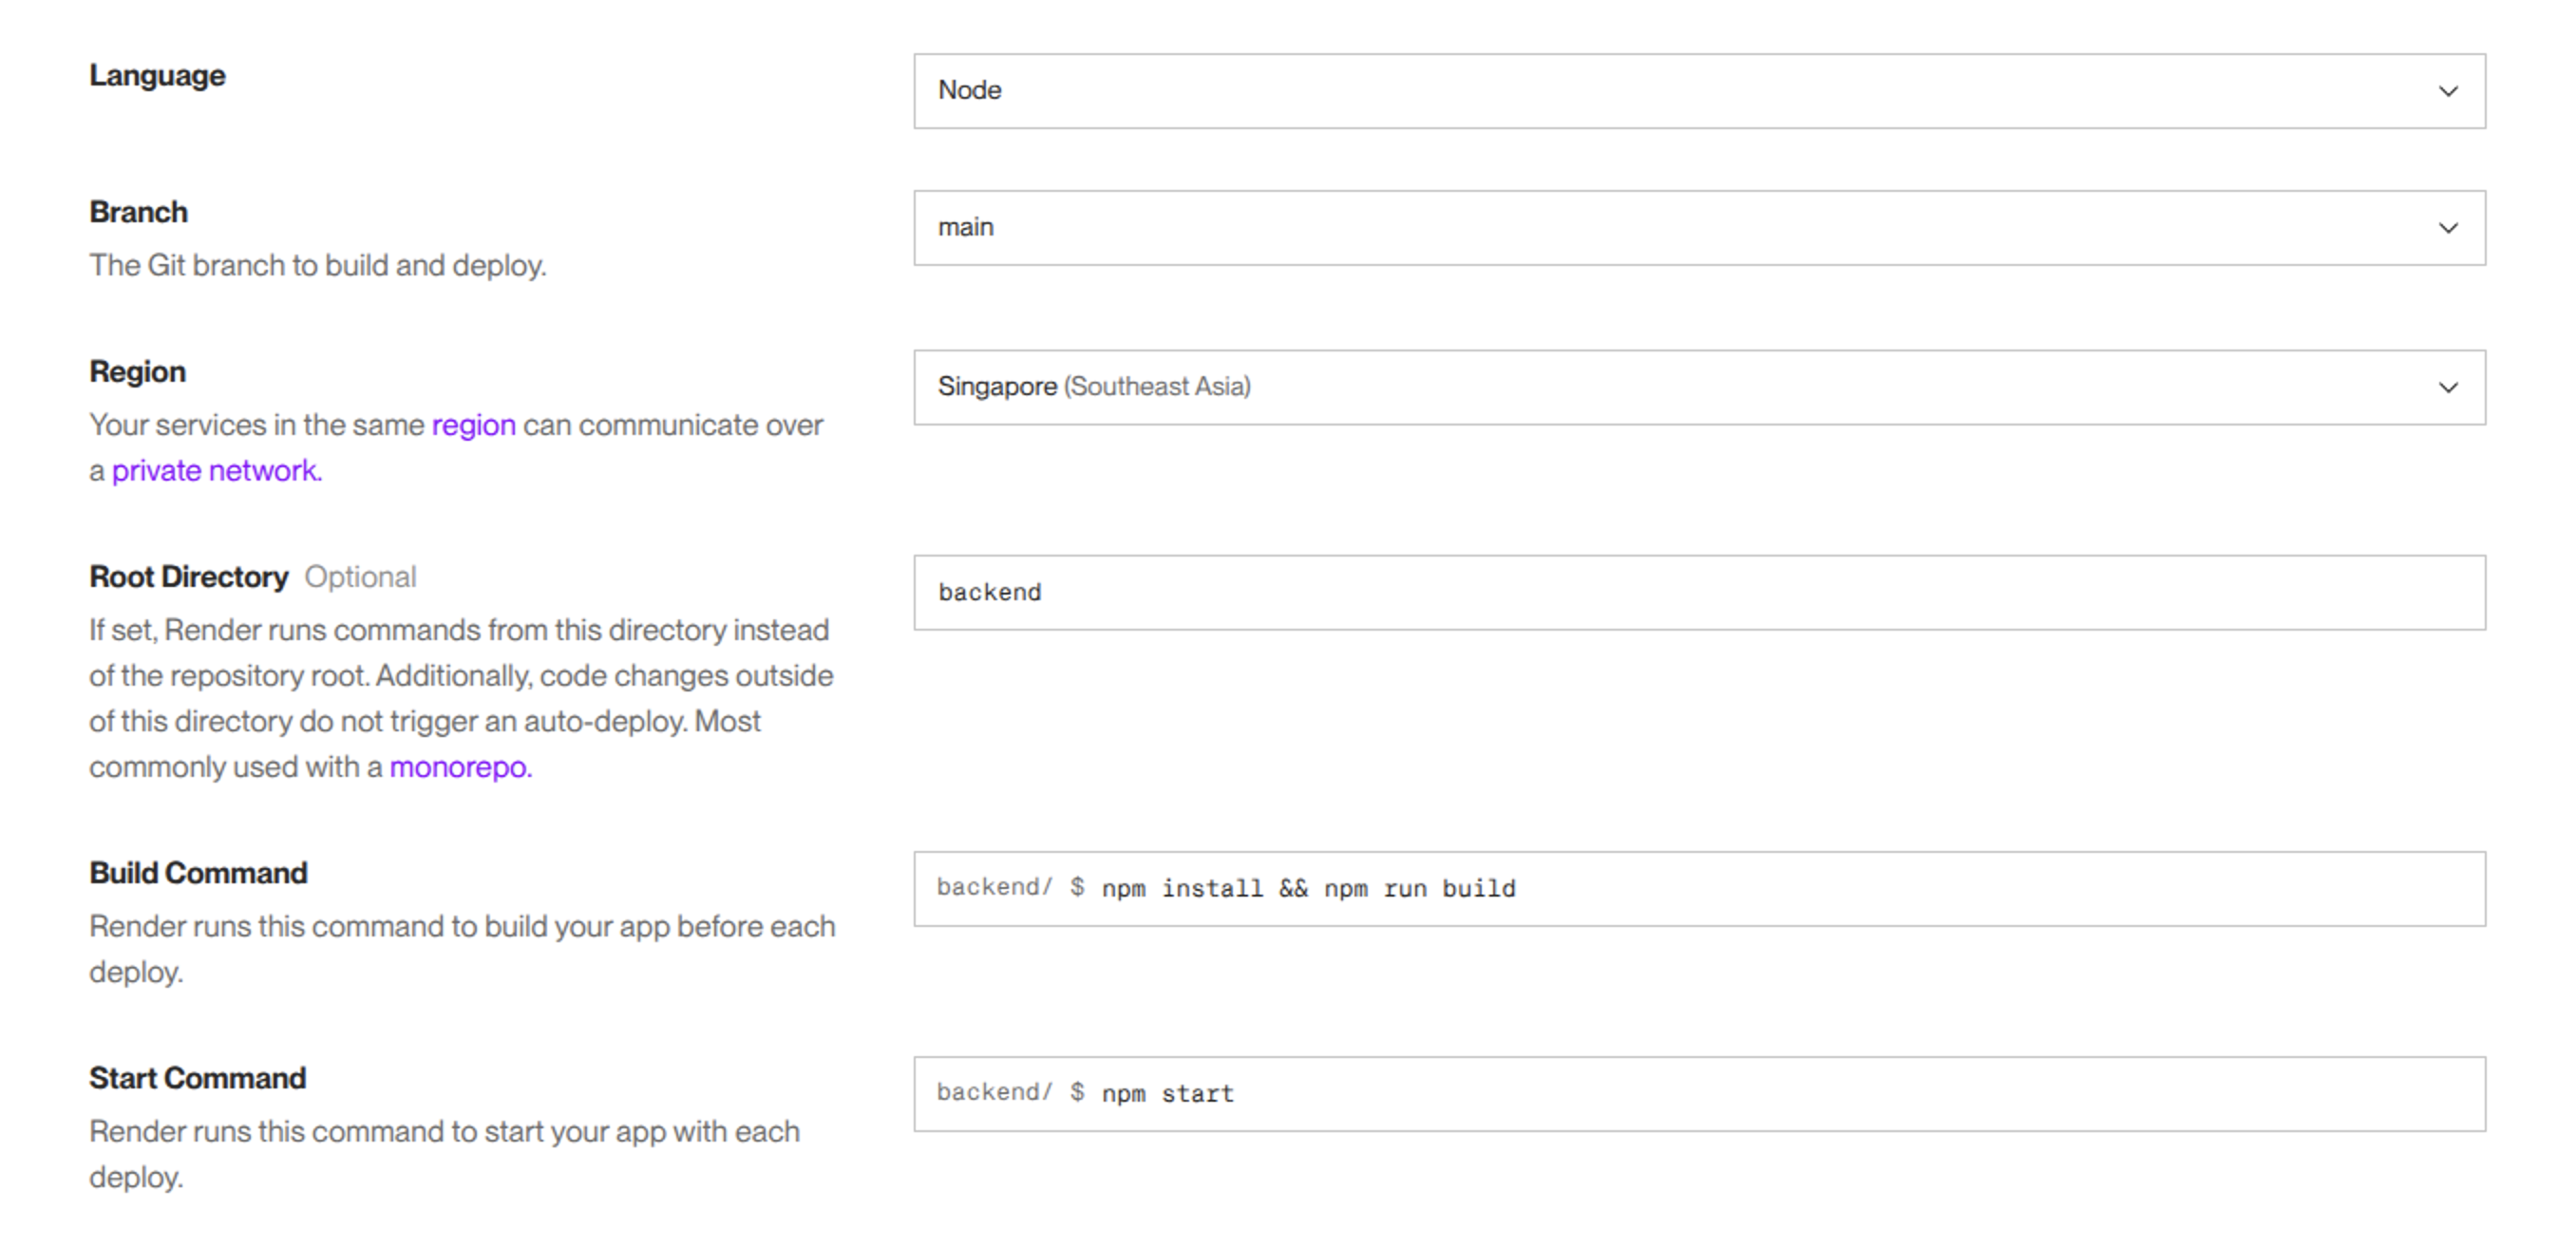
Task: Click the Branch dropdown chevron arrow
Action: [2447, 228]
